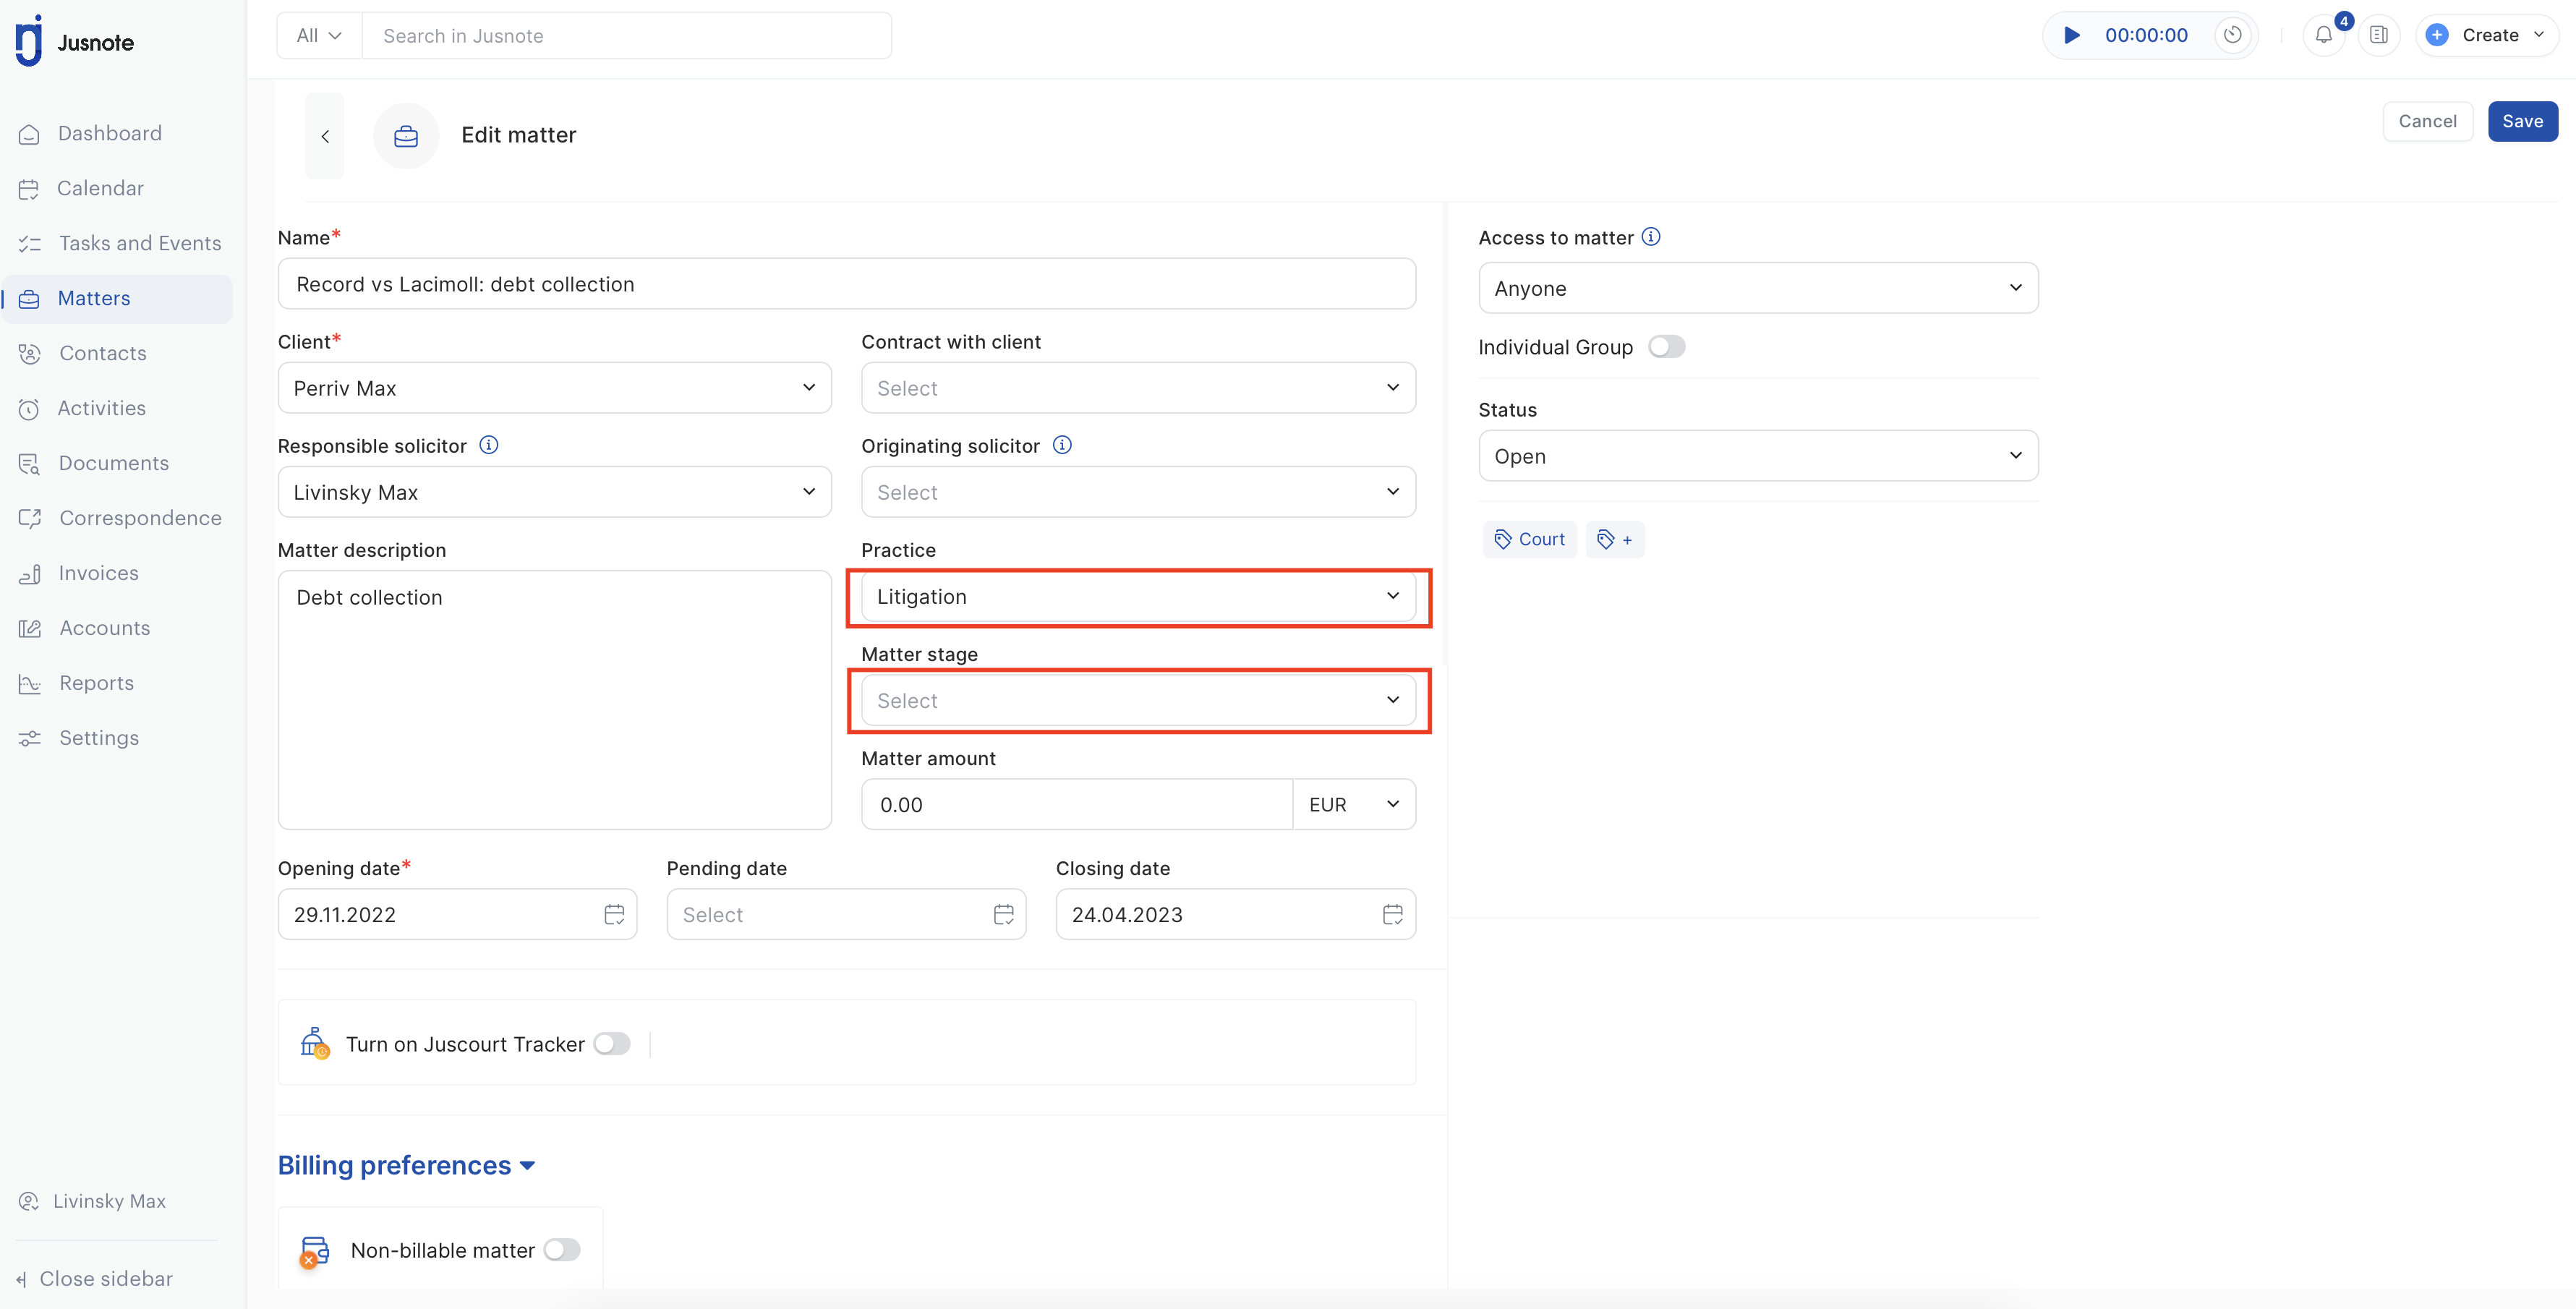Collapse with Close sidebar
Image resolution: width=2576 pixels, height=1309 pixels.
click(x=95, y=1279)
